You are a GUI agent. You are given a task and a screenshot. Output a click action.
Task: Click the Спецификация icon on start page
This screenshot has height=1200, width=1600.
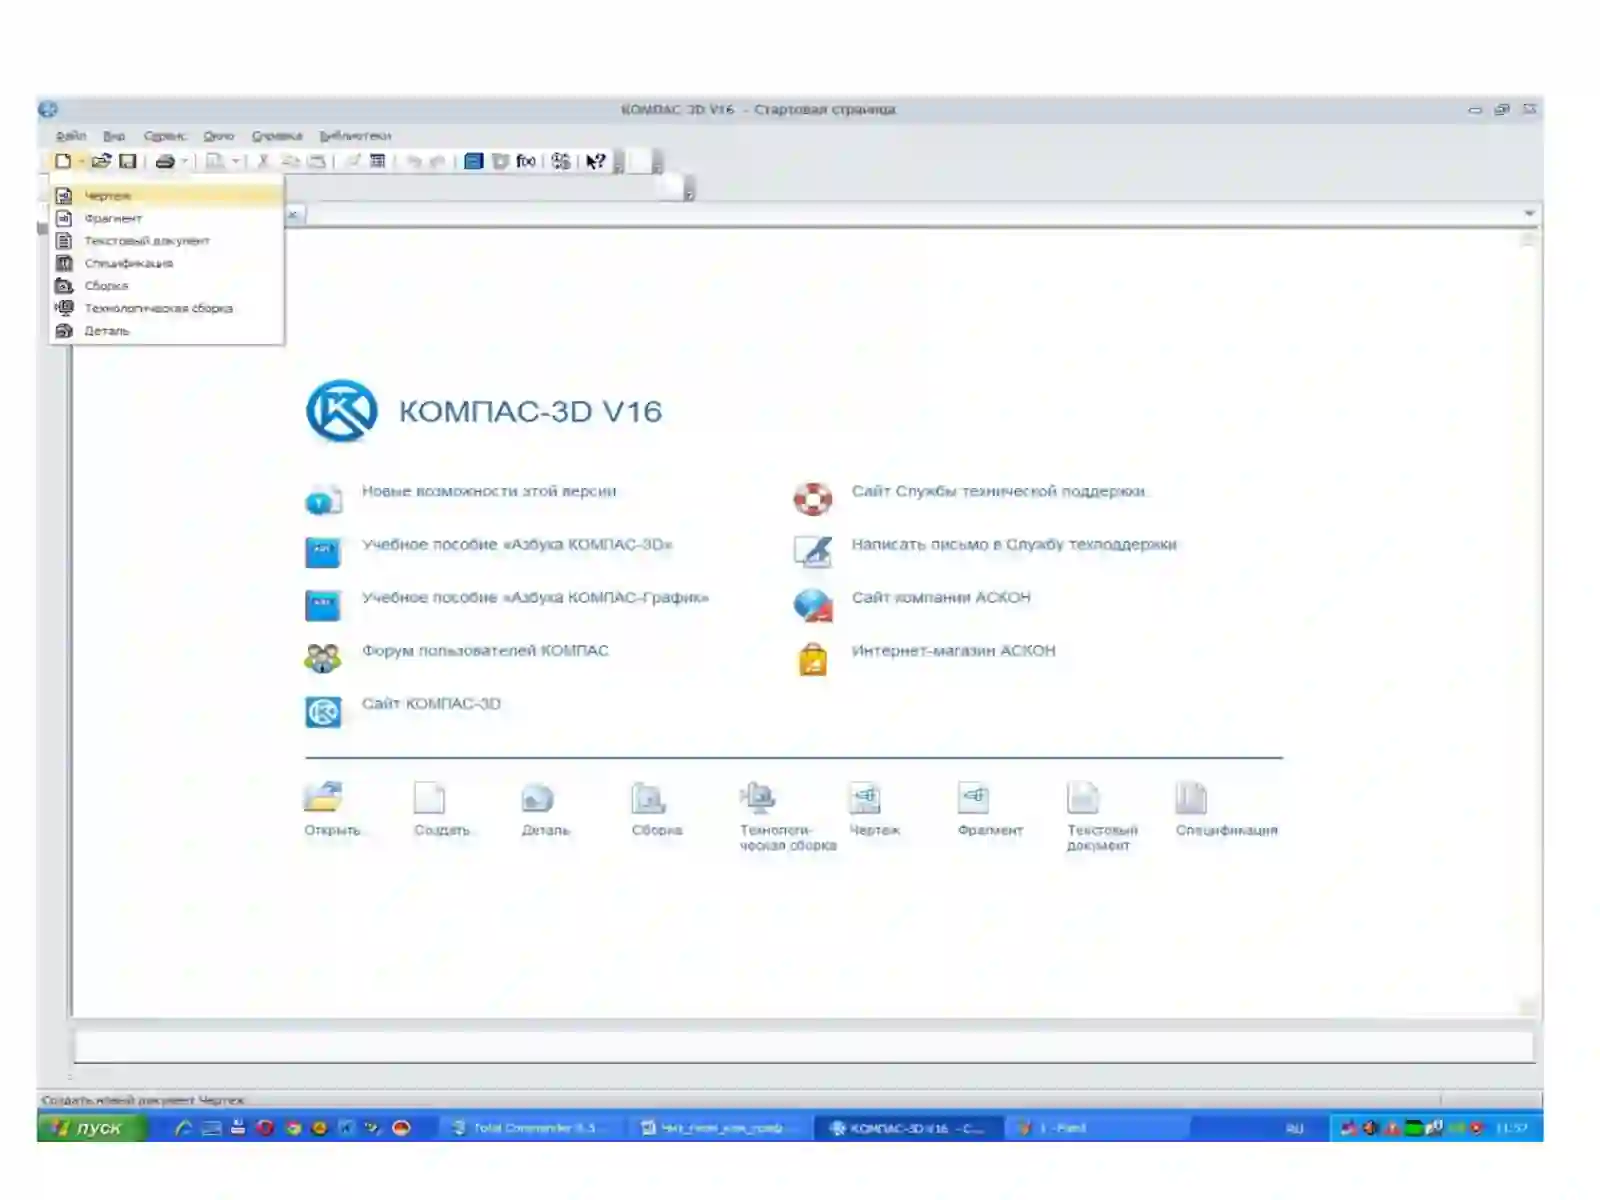click(x=1191, y=797)
